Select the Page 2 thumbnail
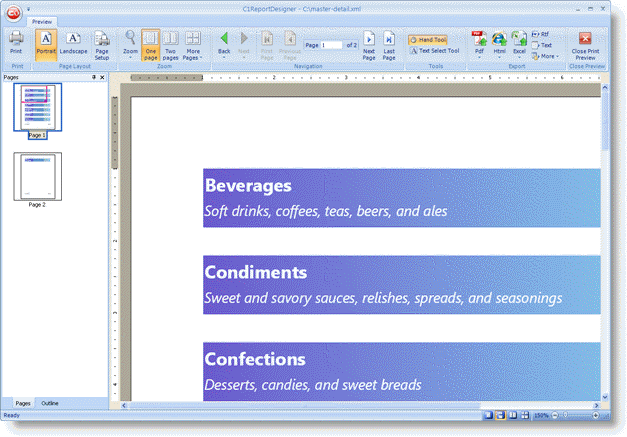Image resolution: width=627 pixels, height=437 pixels. [x=37, y=175]
